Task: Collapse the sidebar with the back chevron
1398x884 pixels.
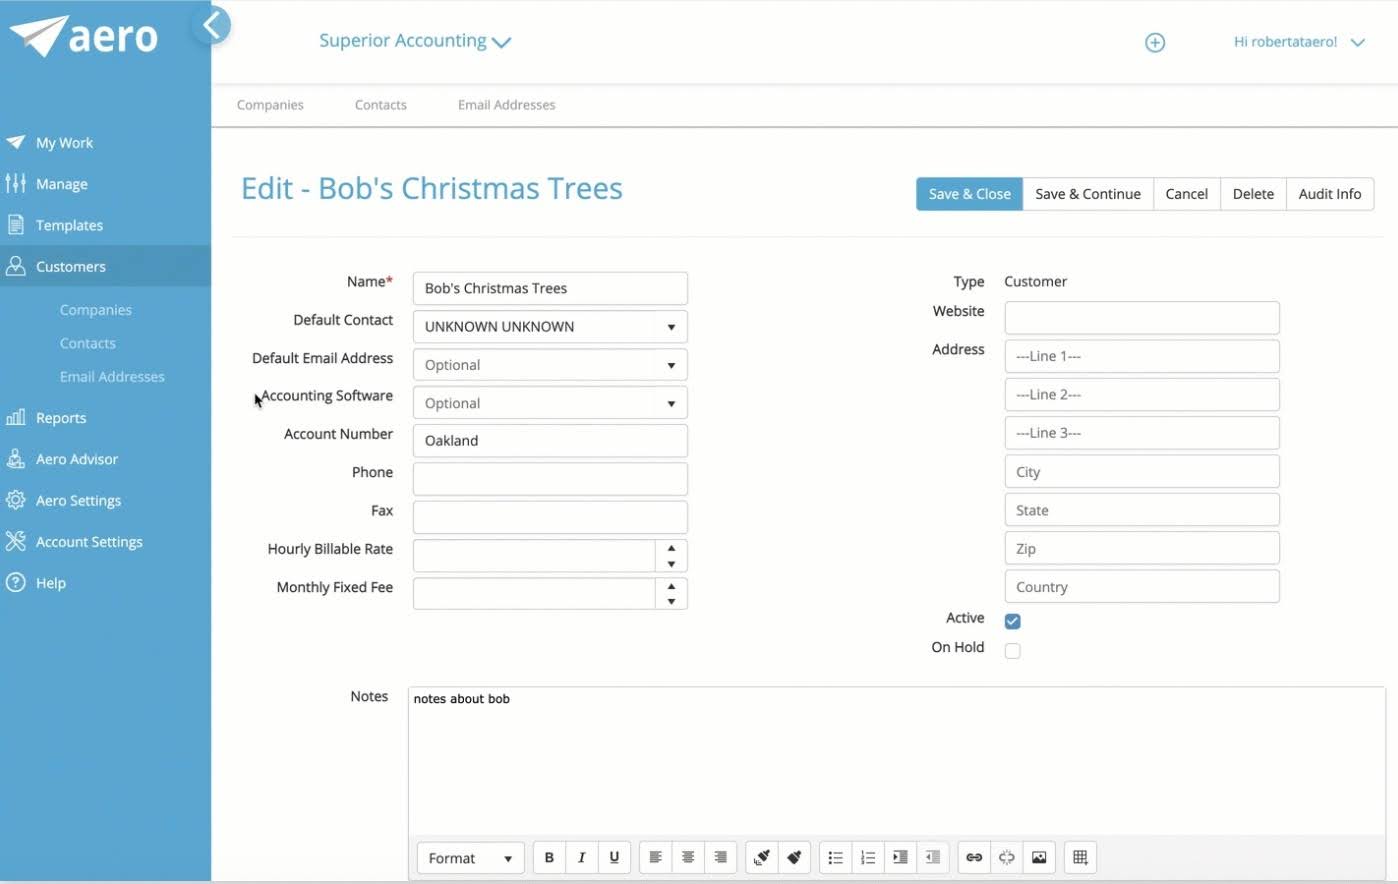Action: tap(212, 25)
